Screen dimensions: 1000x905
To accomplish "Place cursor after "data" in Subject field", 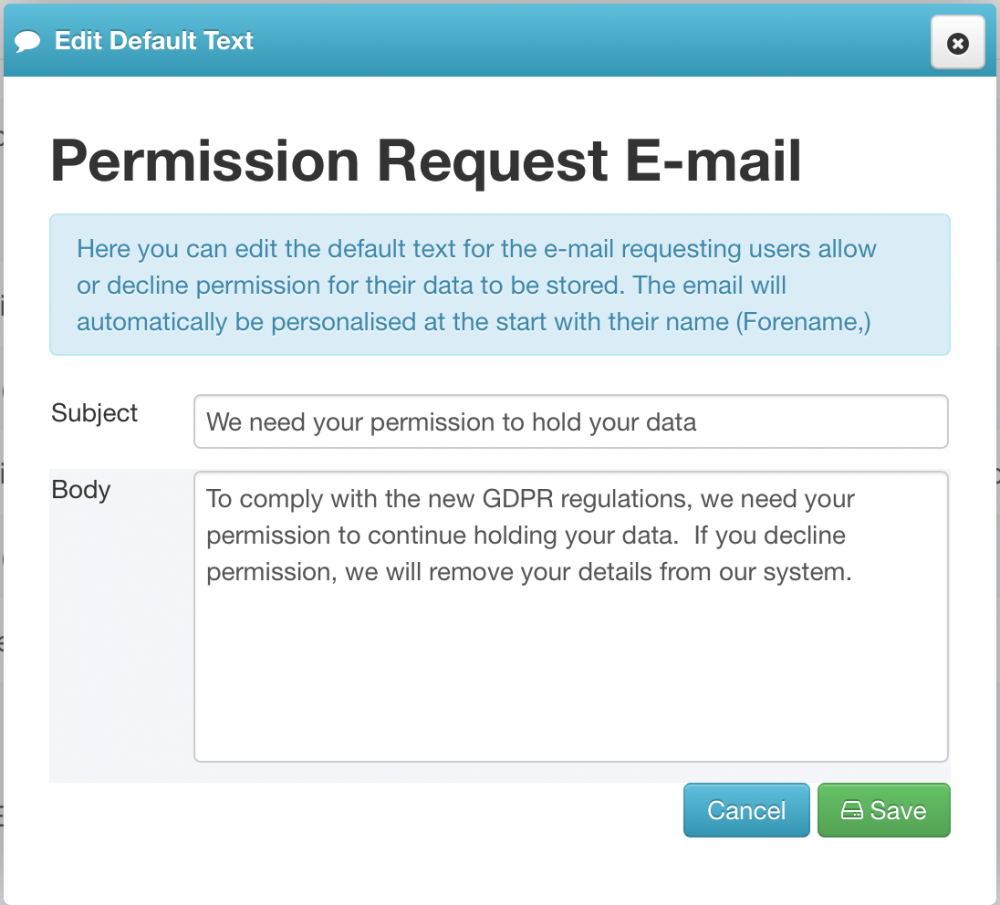I will (x=697, y=422).
